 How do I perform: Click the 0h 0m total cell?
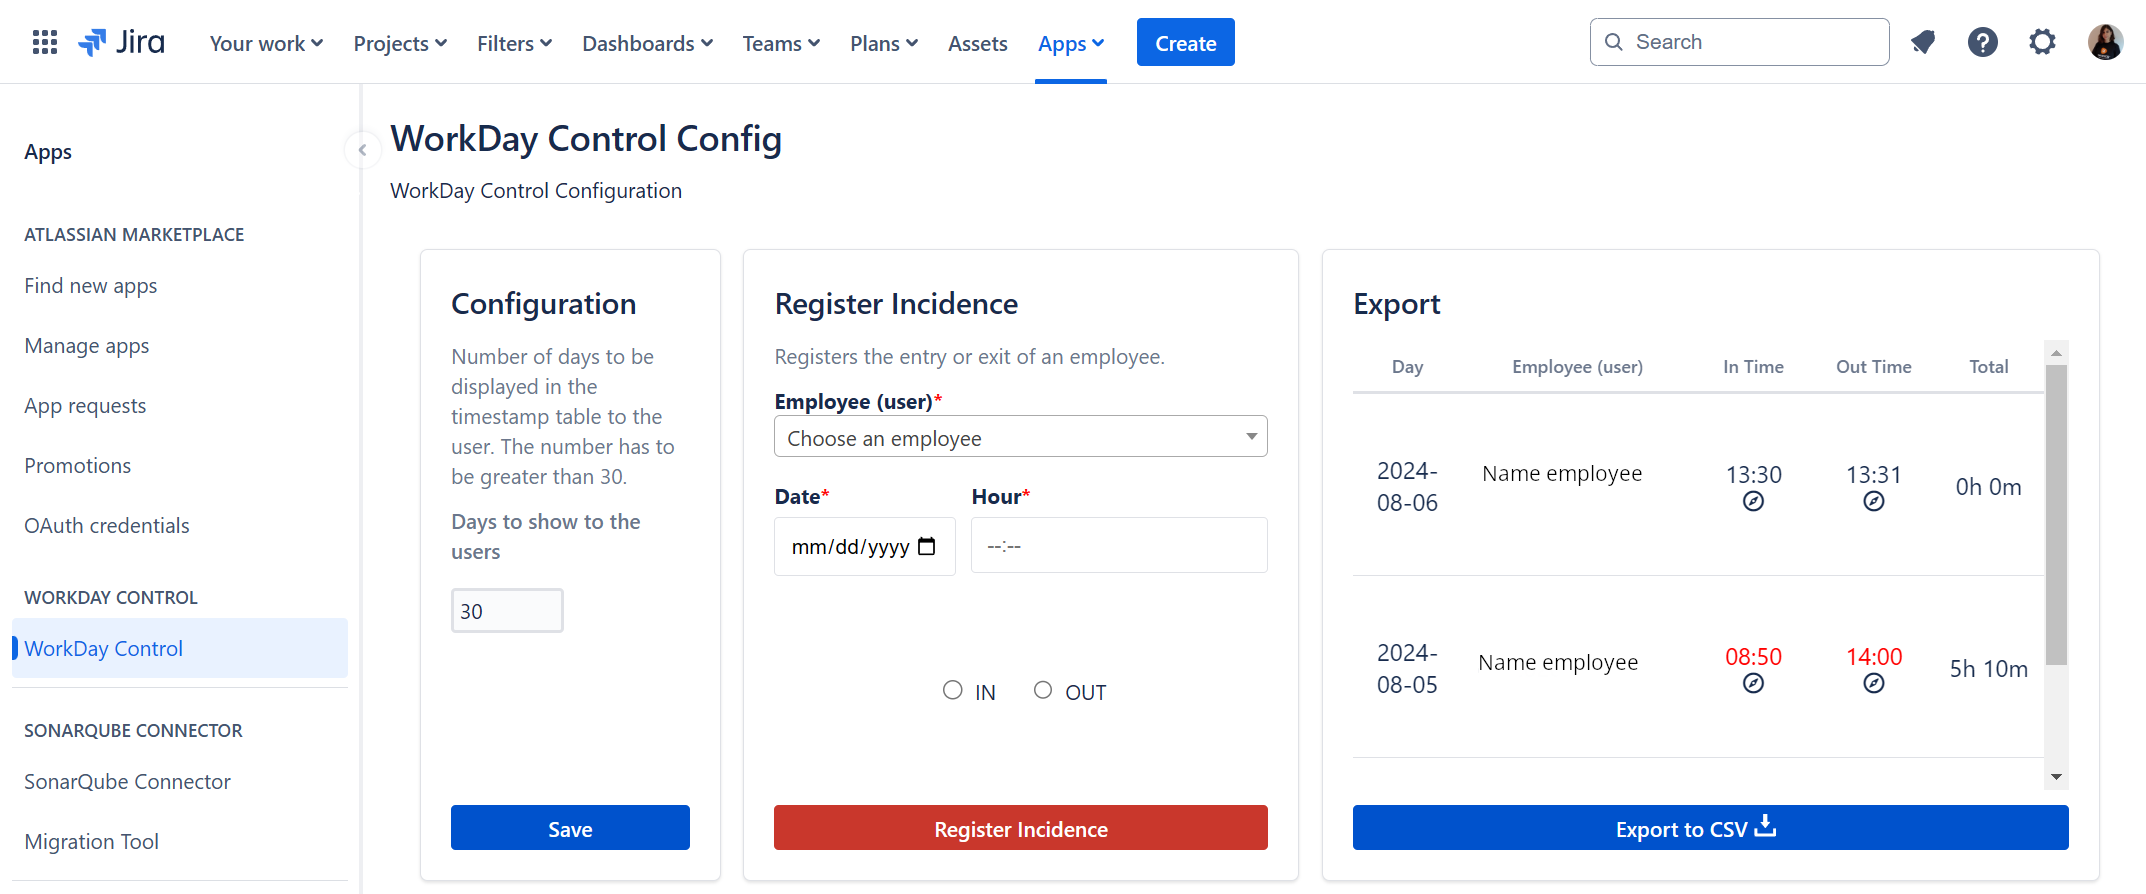click(1988, 487)
